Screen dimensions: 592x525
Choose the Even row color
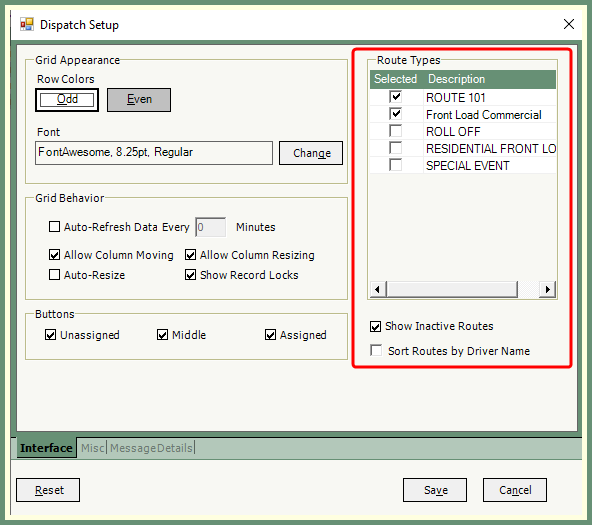click(x=139, y=100)
